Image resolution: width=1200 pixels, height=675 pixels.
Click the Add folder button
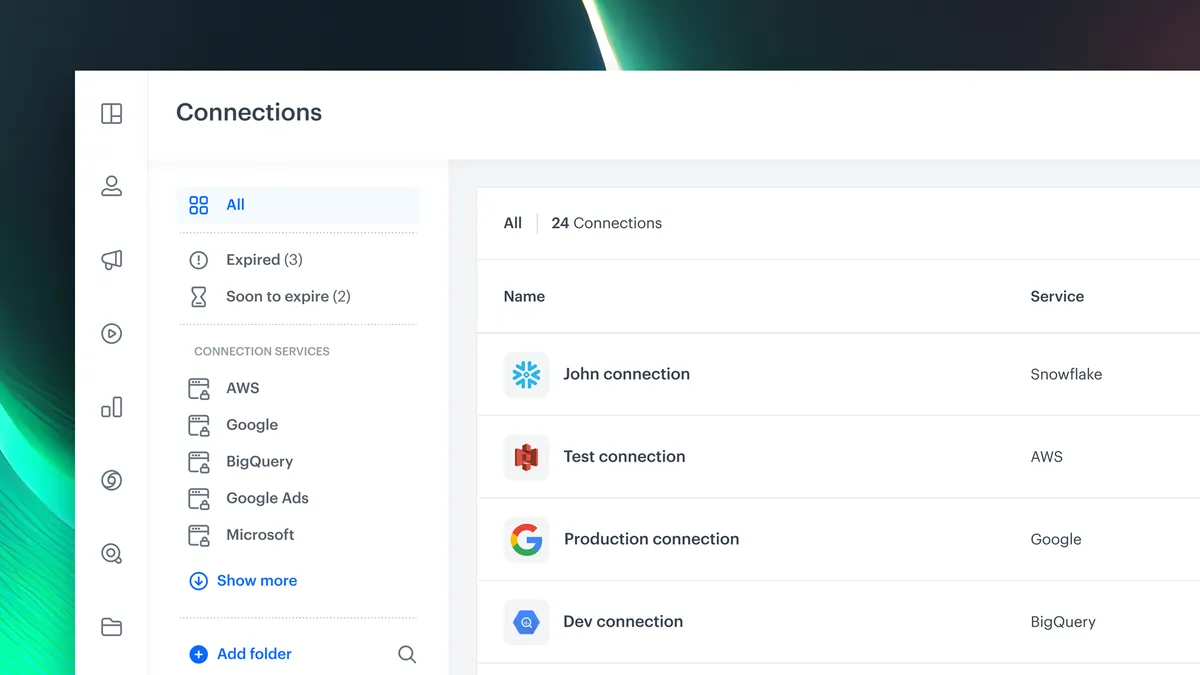(x=253, y=654)
